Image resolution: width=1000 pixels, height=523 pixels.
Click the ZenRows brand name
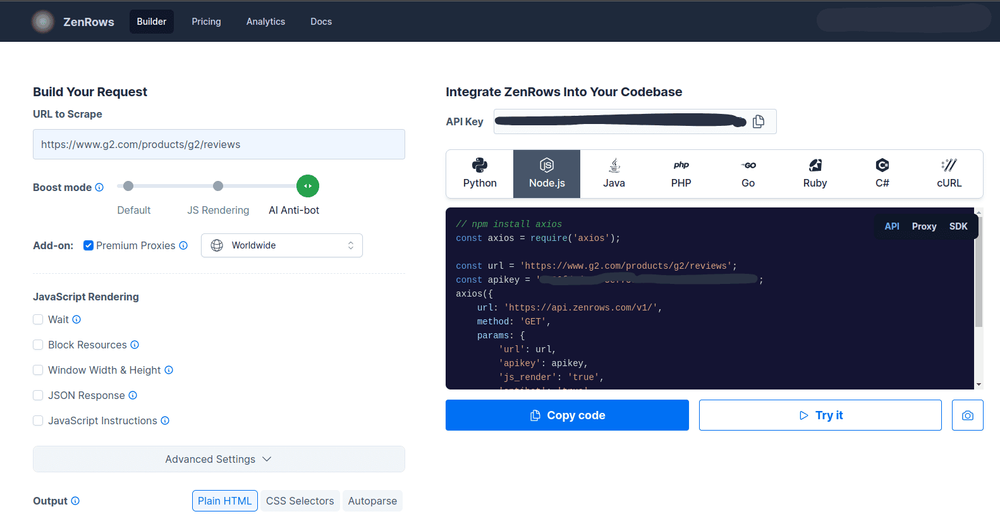(89, 22)
